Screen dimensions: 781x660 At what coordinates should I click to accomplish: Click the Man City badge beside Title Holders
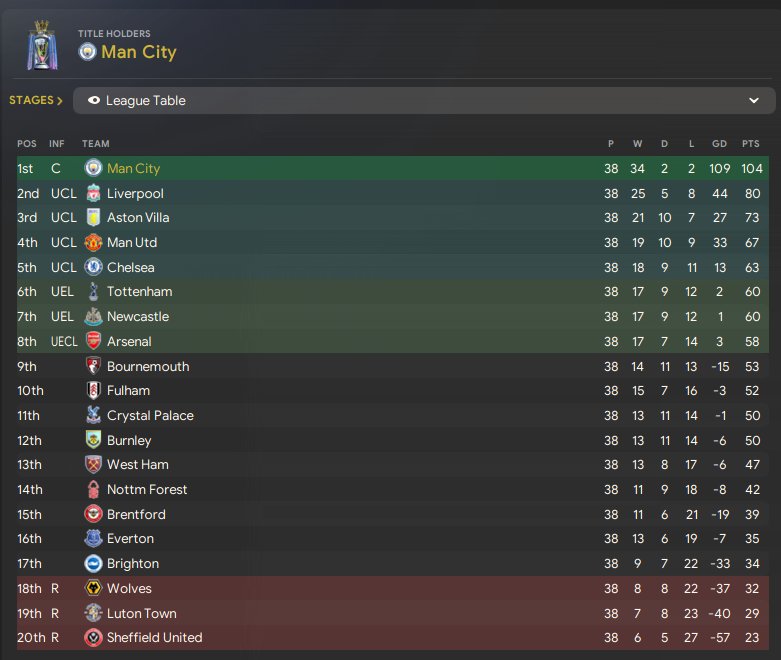point(87,52)
